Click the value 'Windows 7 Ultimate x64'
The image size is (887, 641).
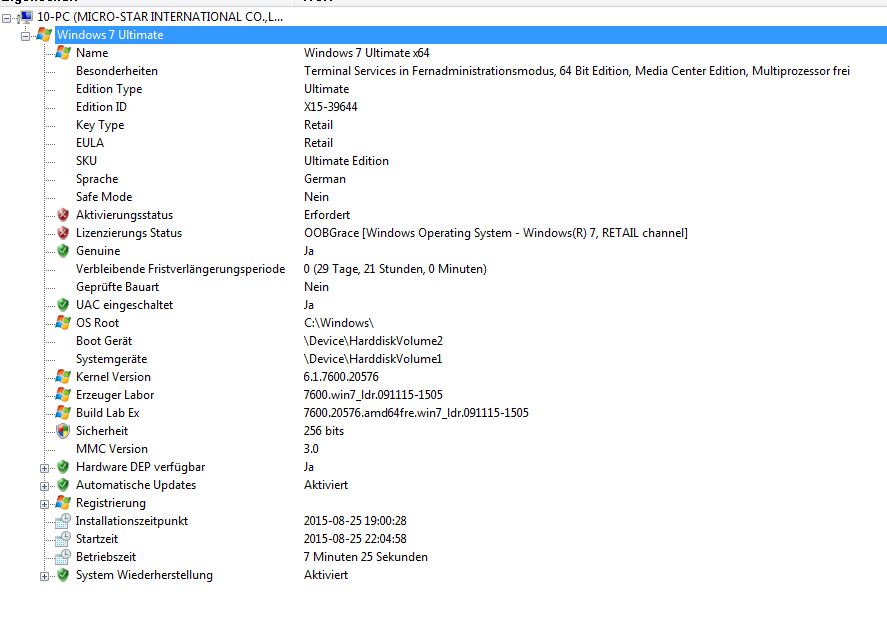point(367,53)
